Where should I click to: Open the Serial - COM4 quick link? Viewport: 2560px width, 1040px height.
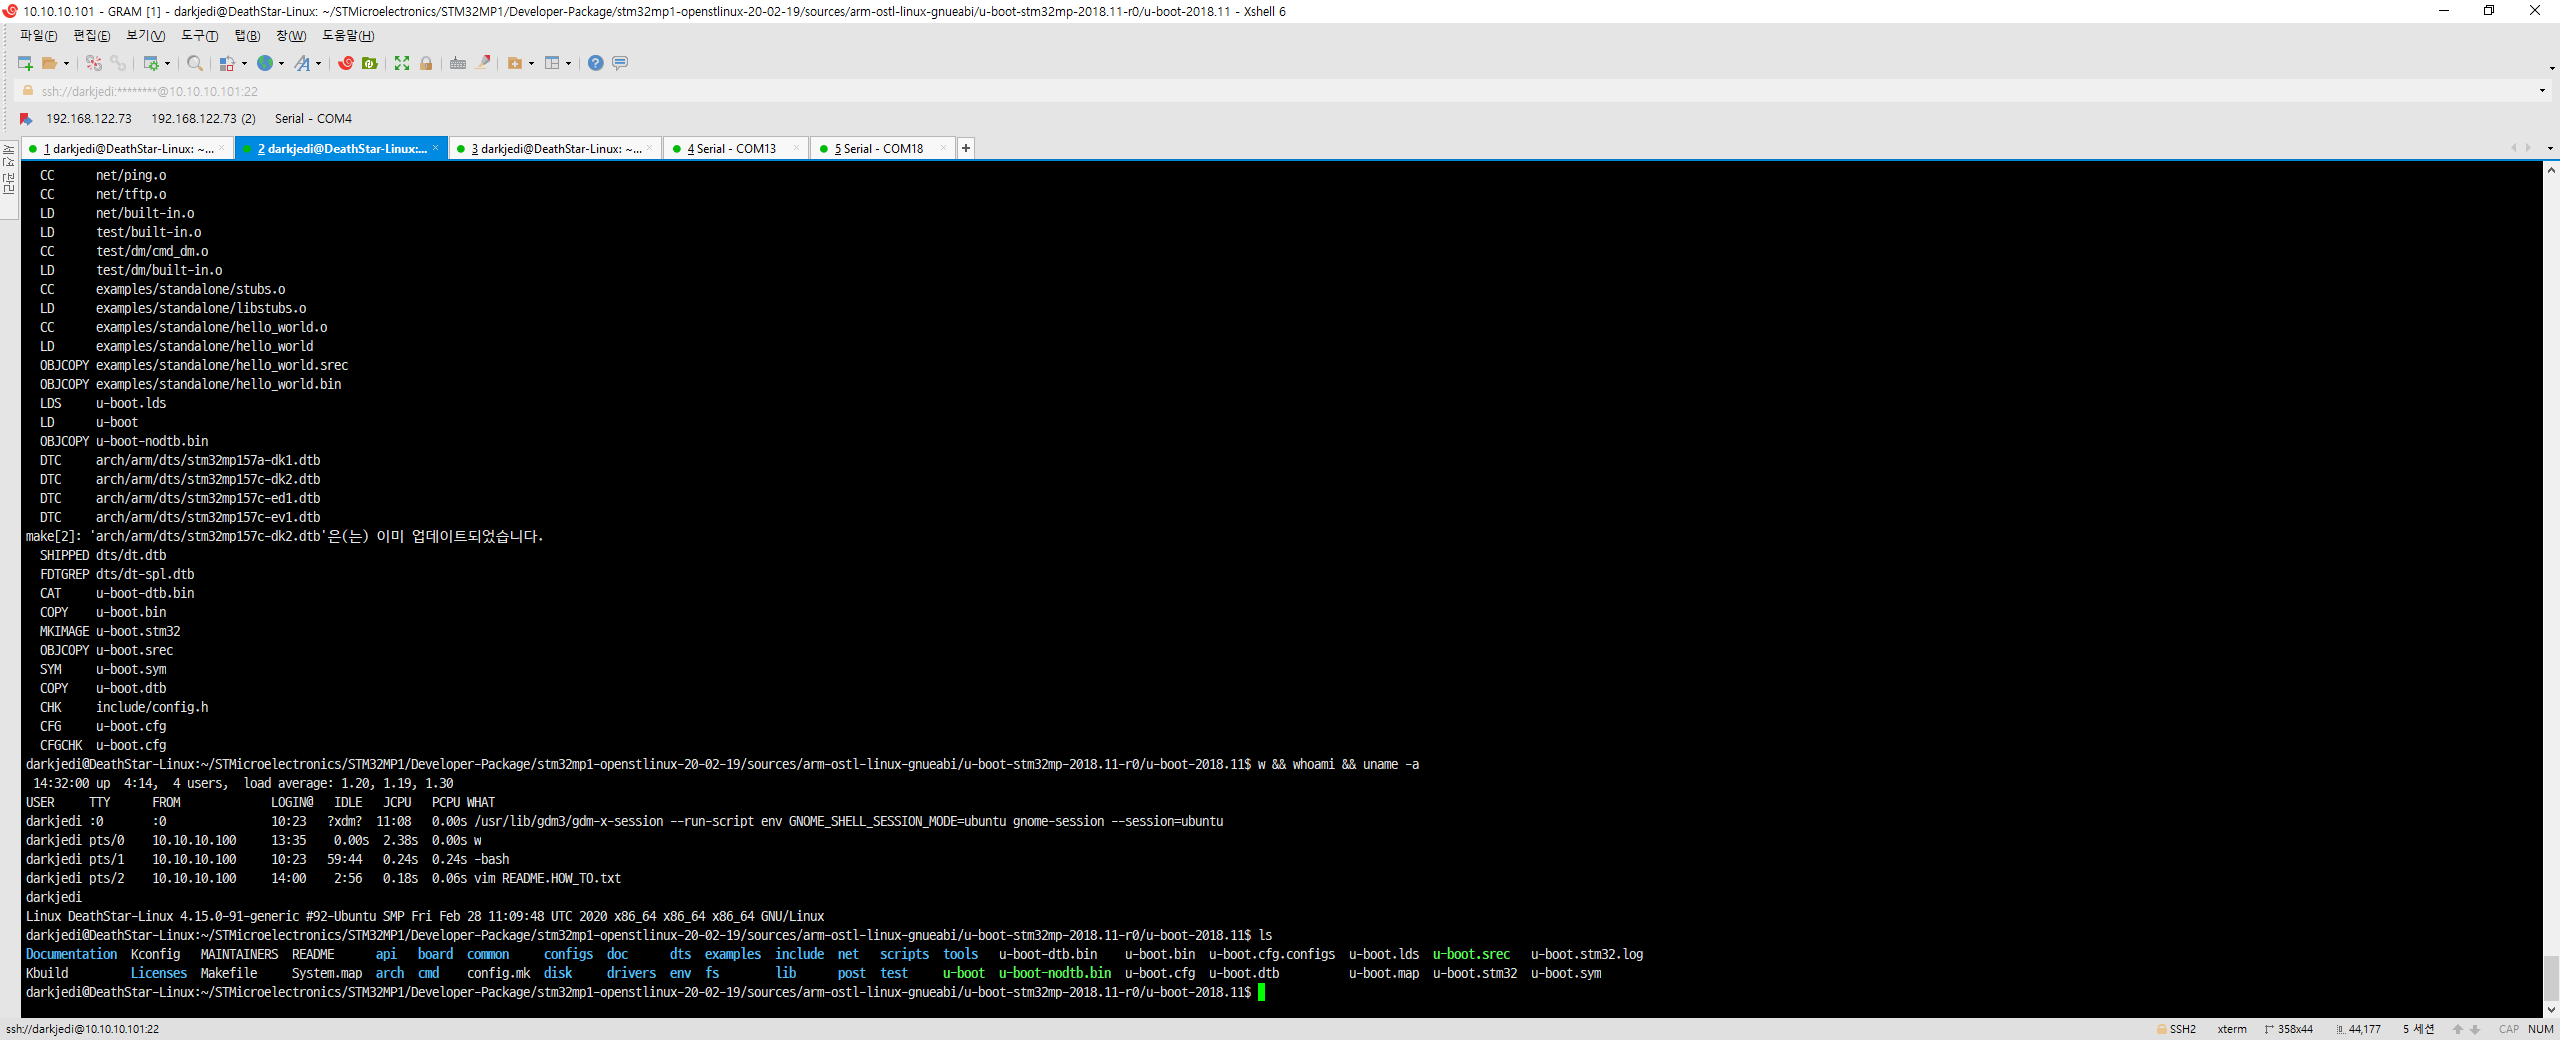point(313,119)
